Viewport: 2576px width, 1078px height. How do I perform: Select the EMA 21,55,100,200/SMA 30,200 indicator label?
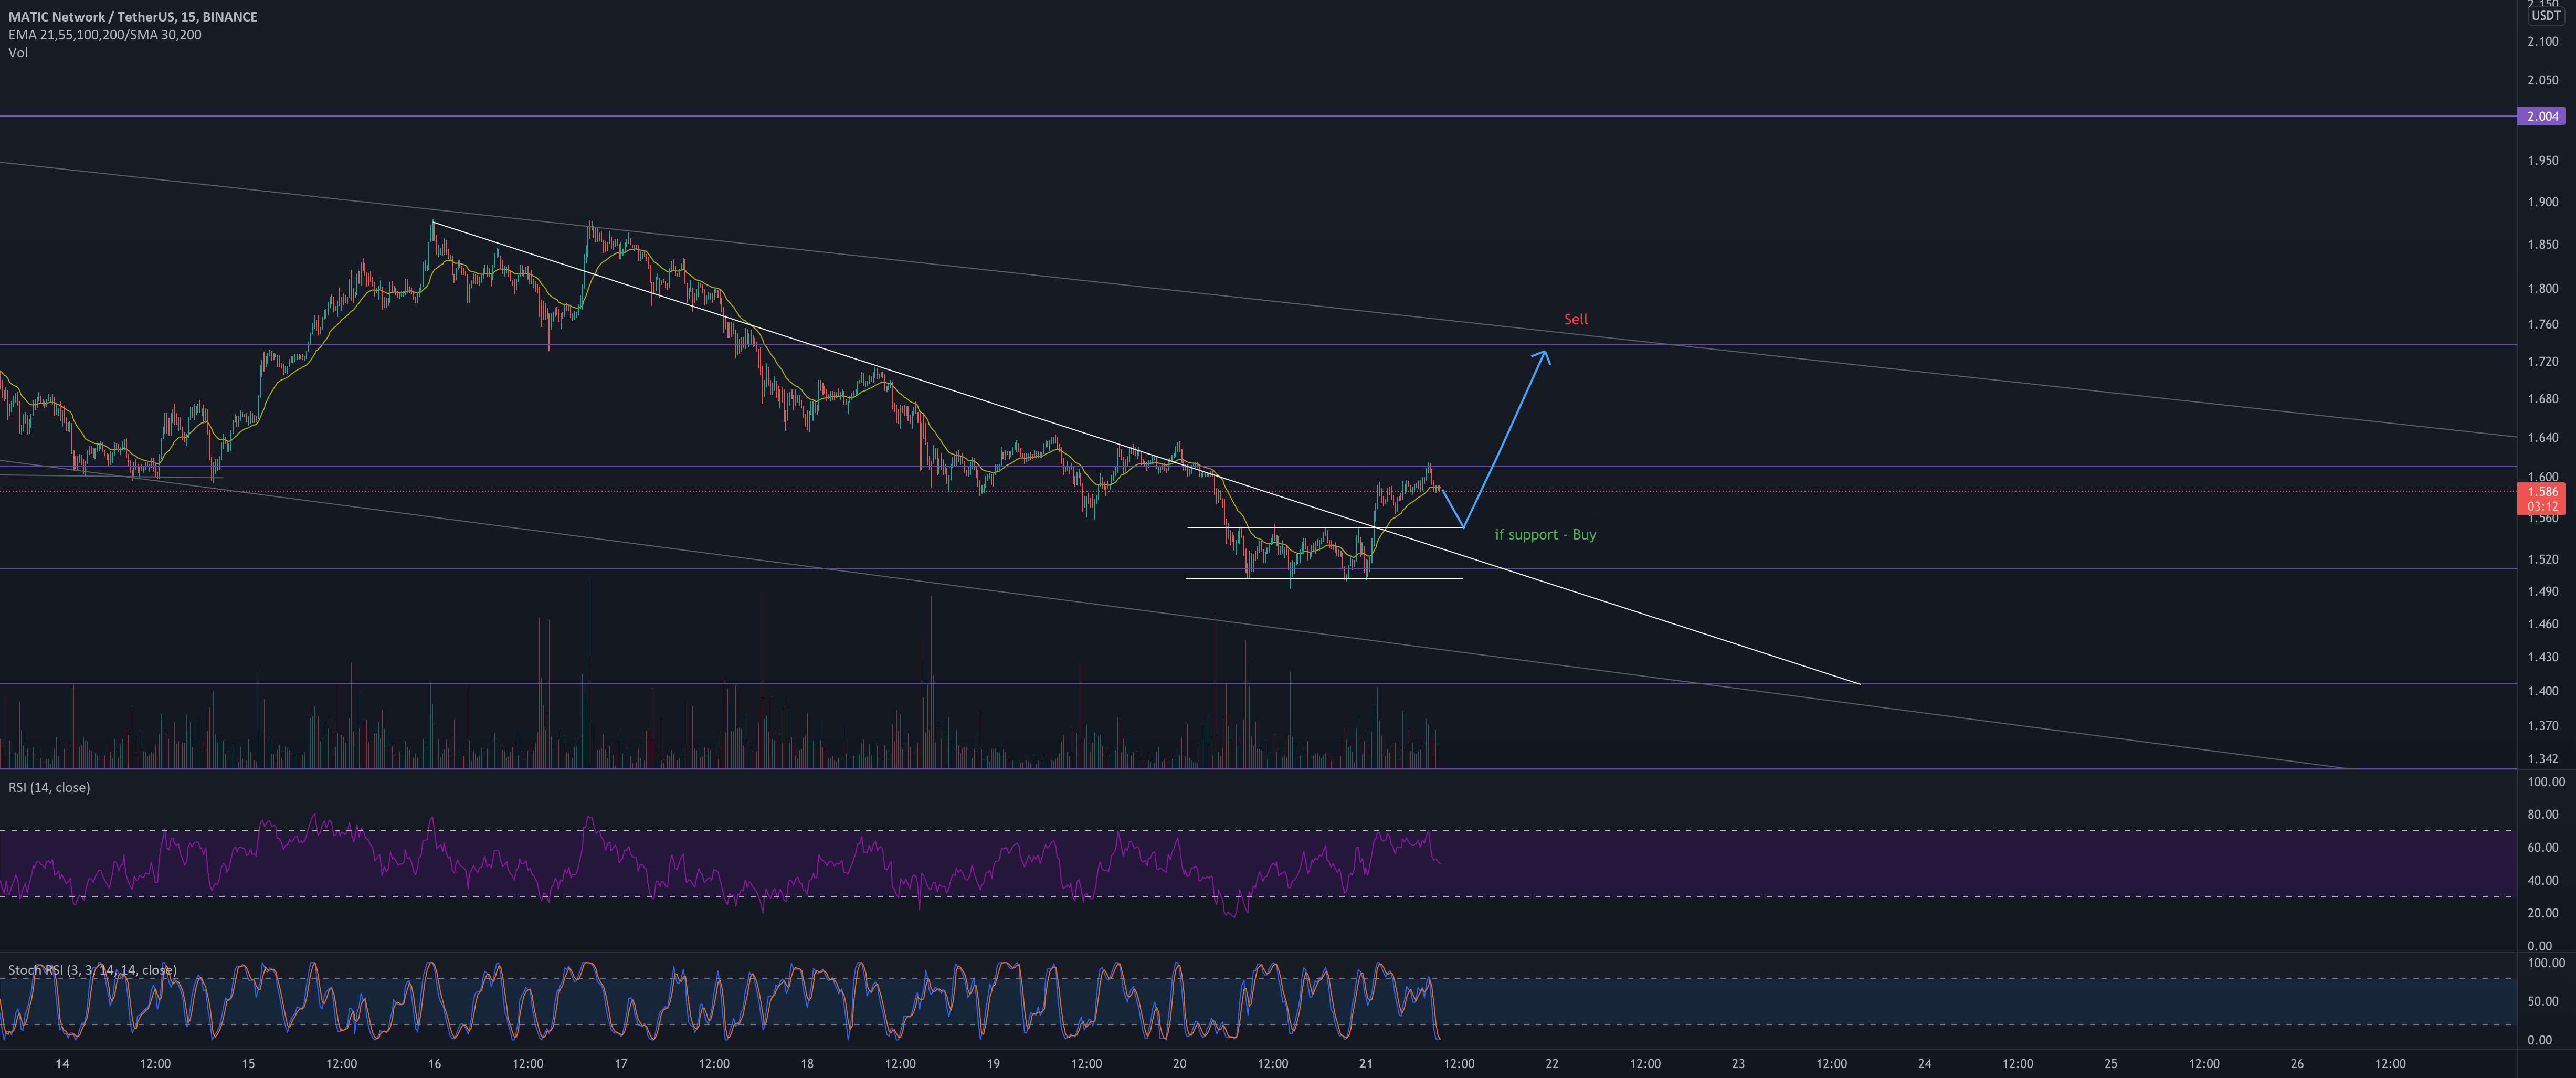pos(105,35)
